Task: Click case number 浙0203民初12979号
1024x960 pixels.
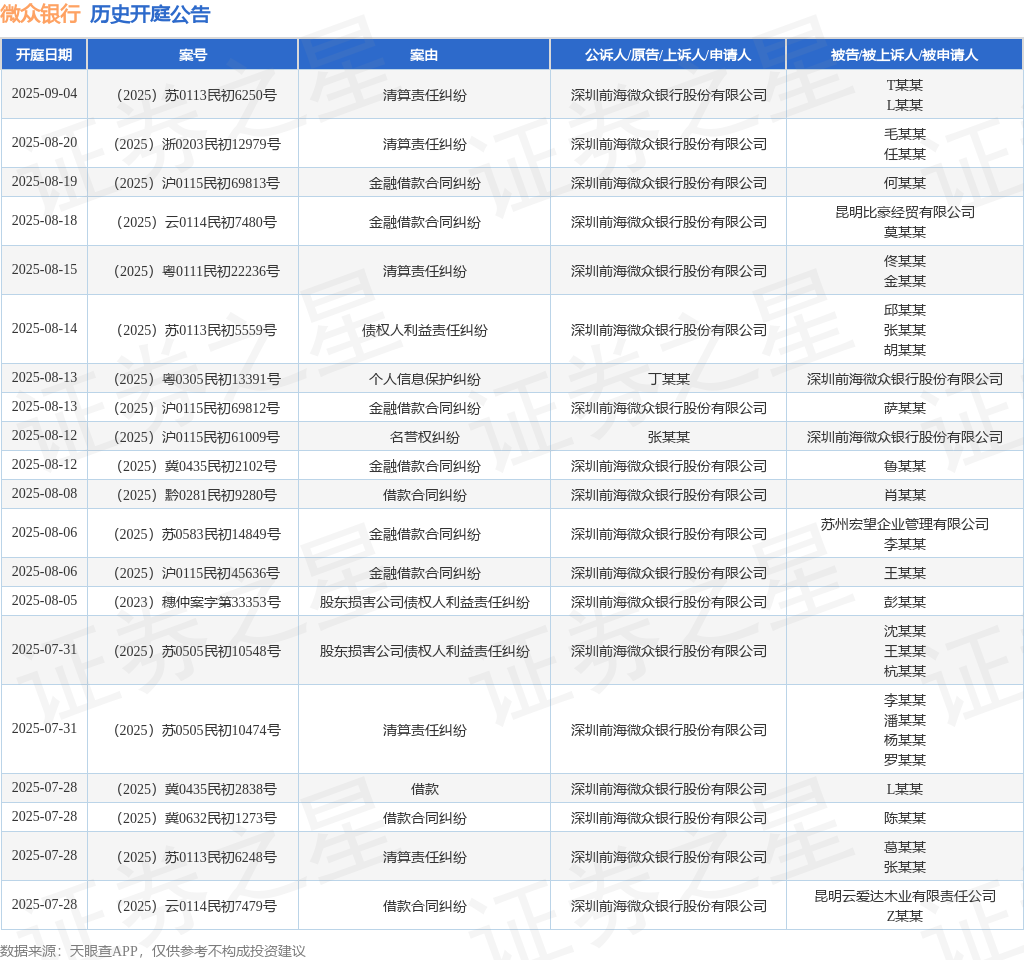Action: click(196, 144)
